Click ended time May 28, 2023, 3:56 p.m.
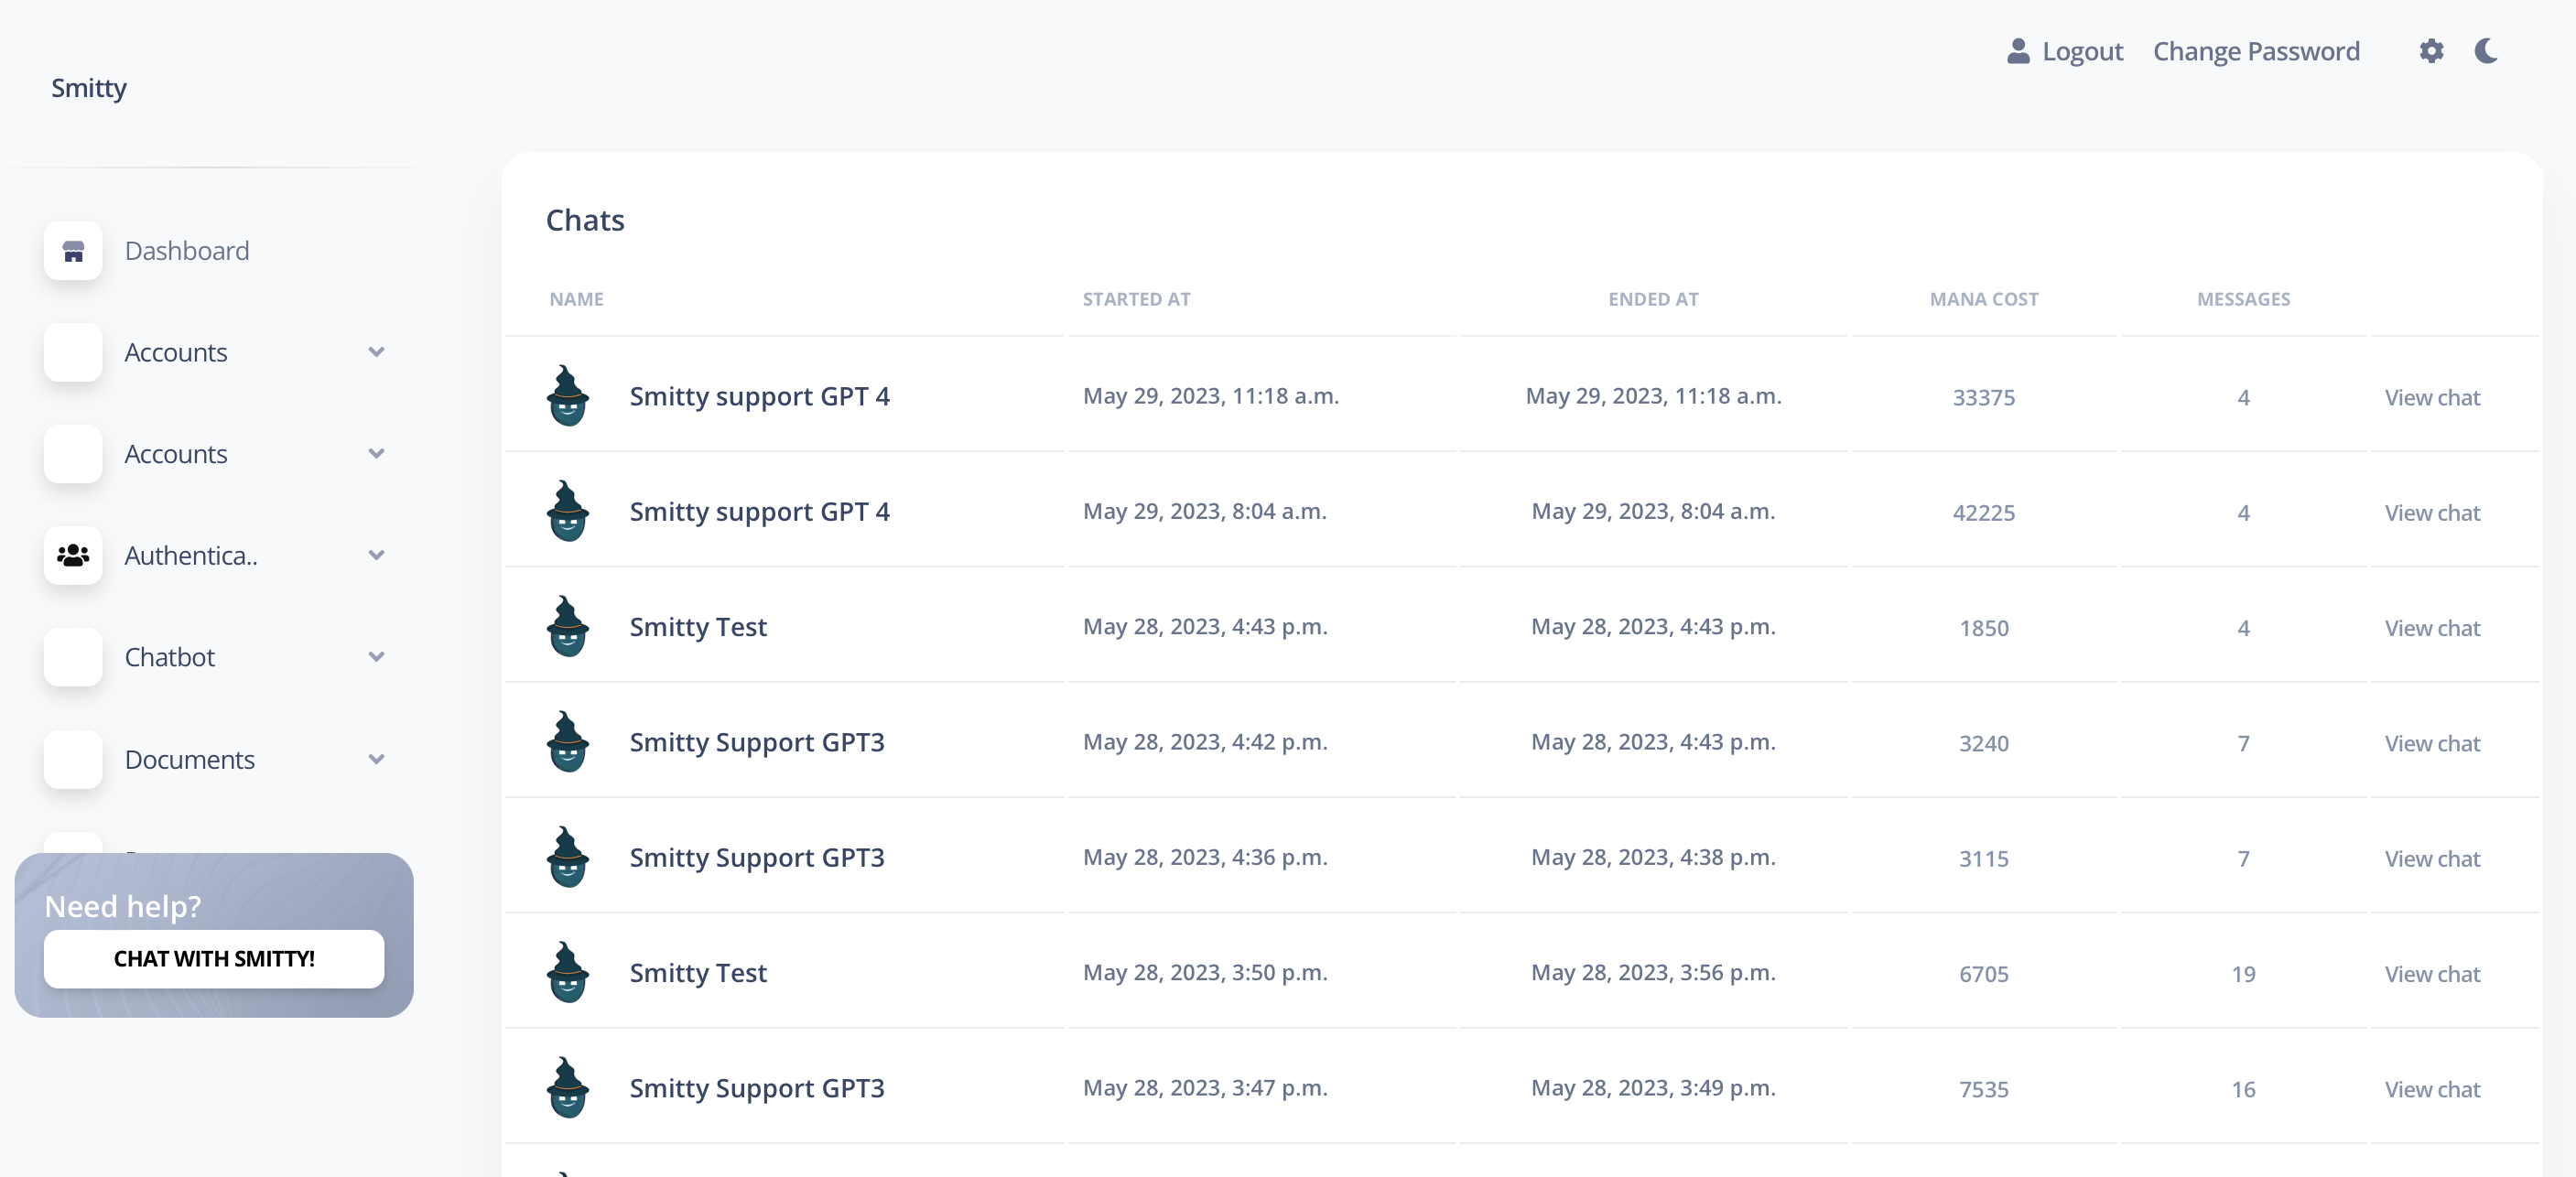Image resolution: width=2576 pixels, height=1177 pixels. (x=1653, y=972)
